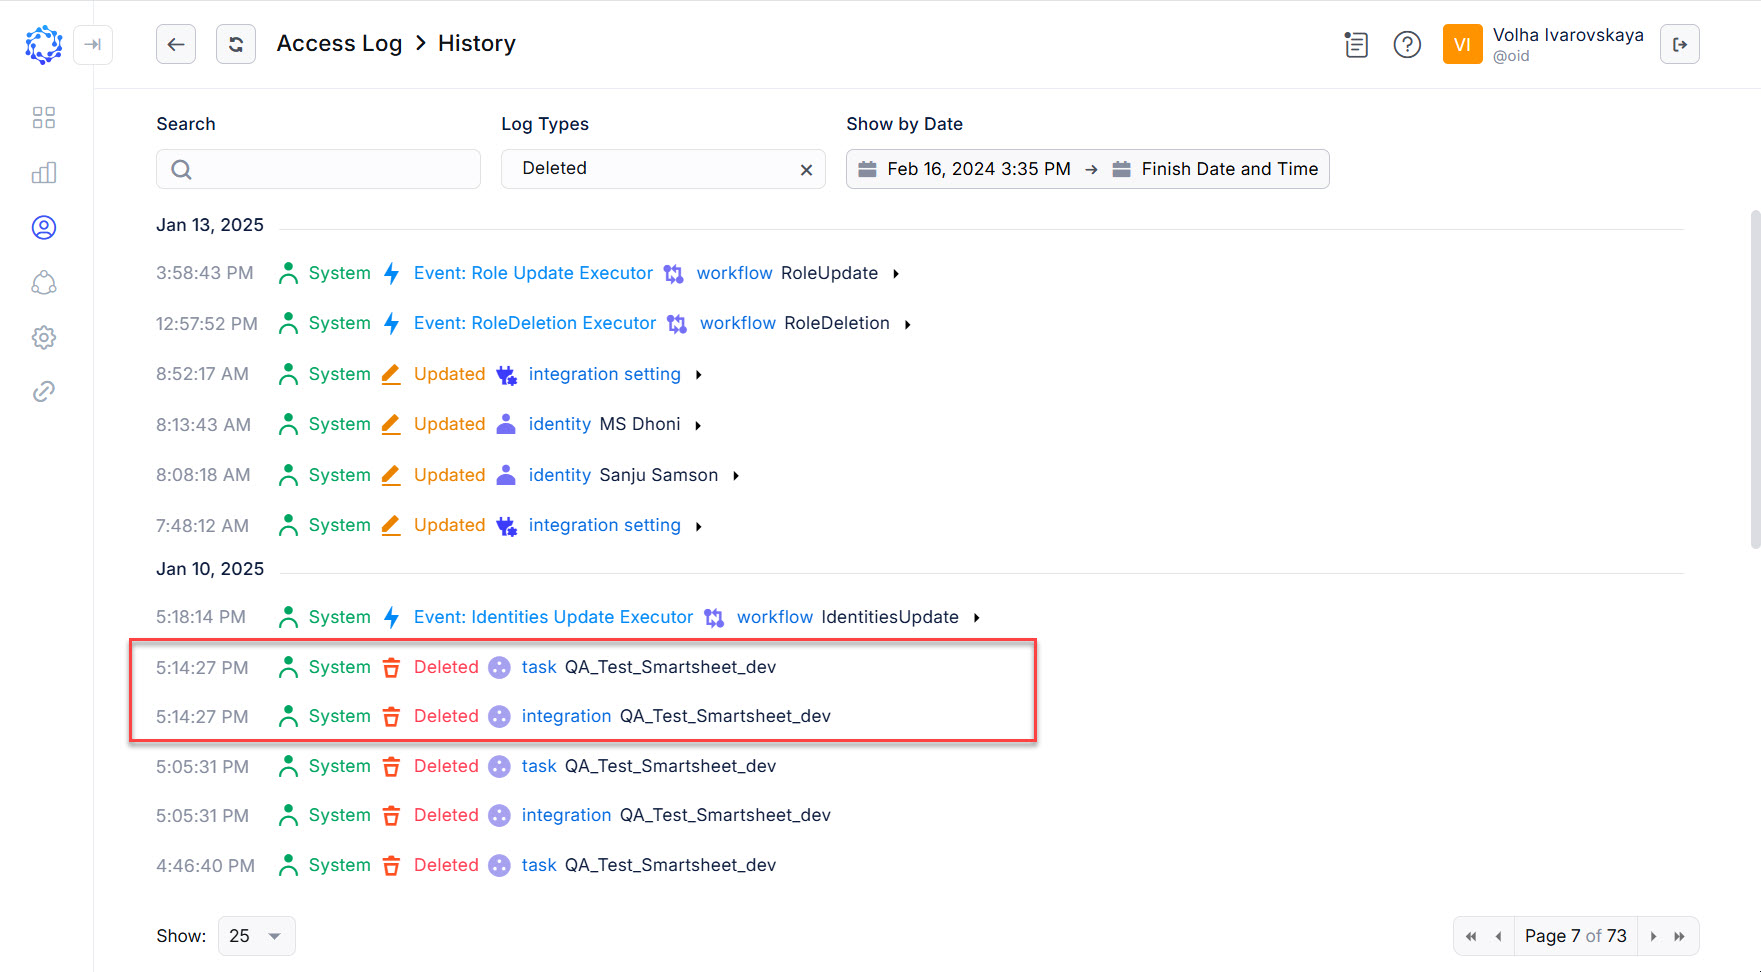Viewport: 1761px width, 972px height.
Task: Click the History breadcrumb label
Action: coord(476,43)
